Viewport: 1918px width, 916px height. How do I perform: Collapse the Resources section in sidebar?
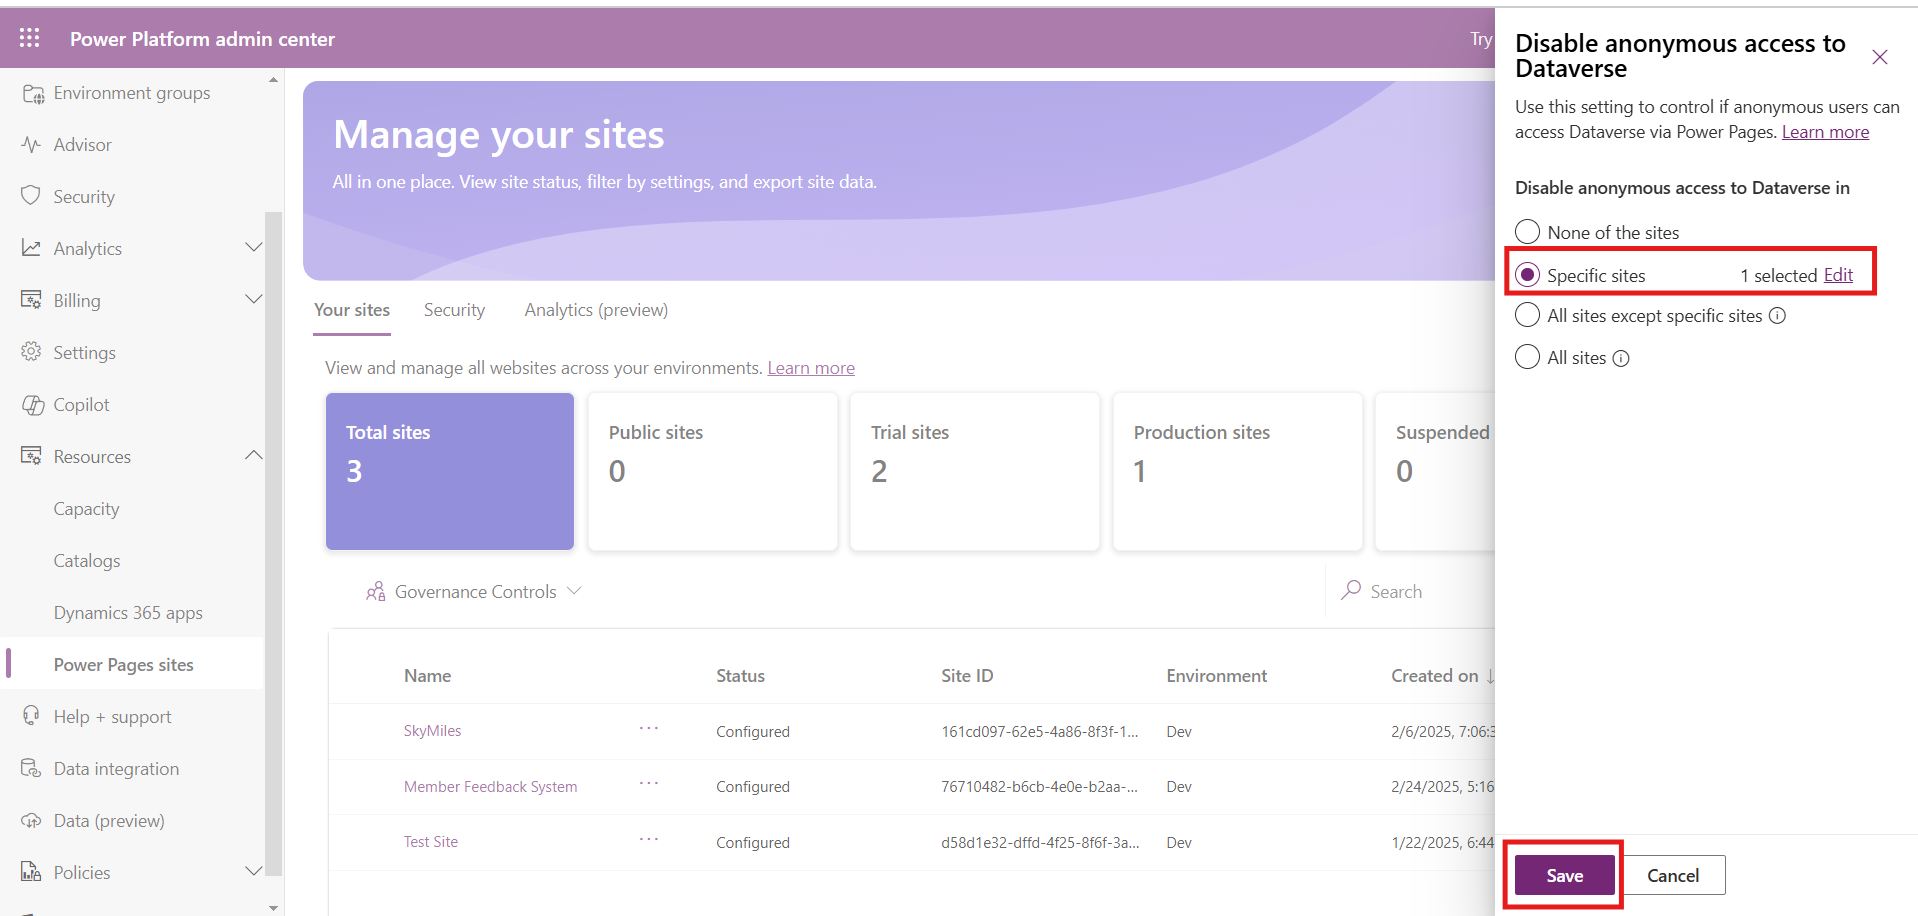pos(253,456)
